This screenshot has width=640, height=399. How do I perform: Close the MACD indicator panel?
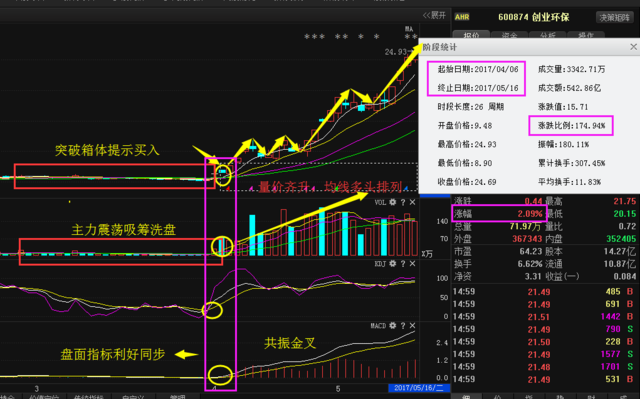point(413,326)
